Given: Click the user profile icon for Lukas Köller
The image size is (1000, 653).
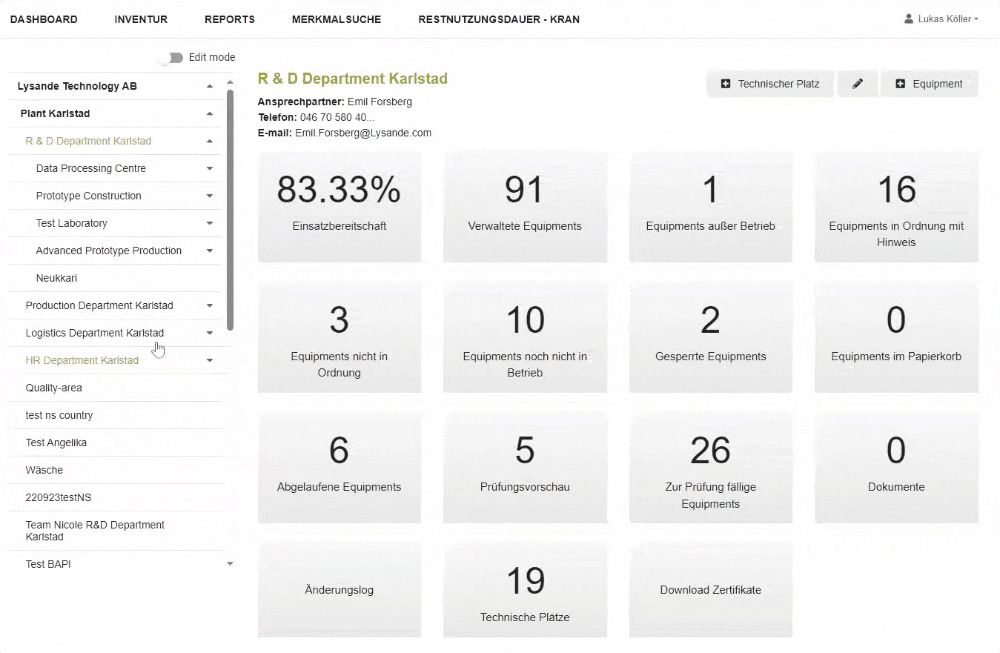Looking at the screenshot, I should click(908, 19).
